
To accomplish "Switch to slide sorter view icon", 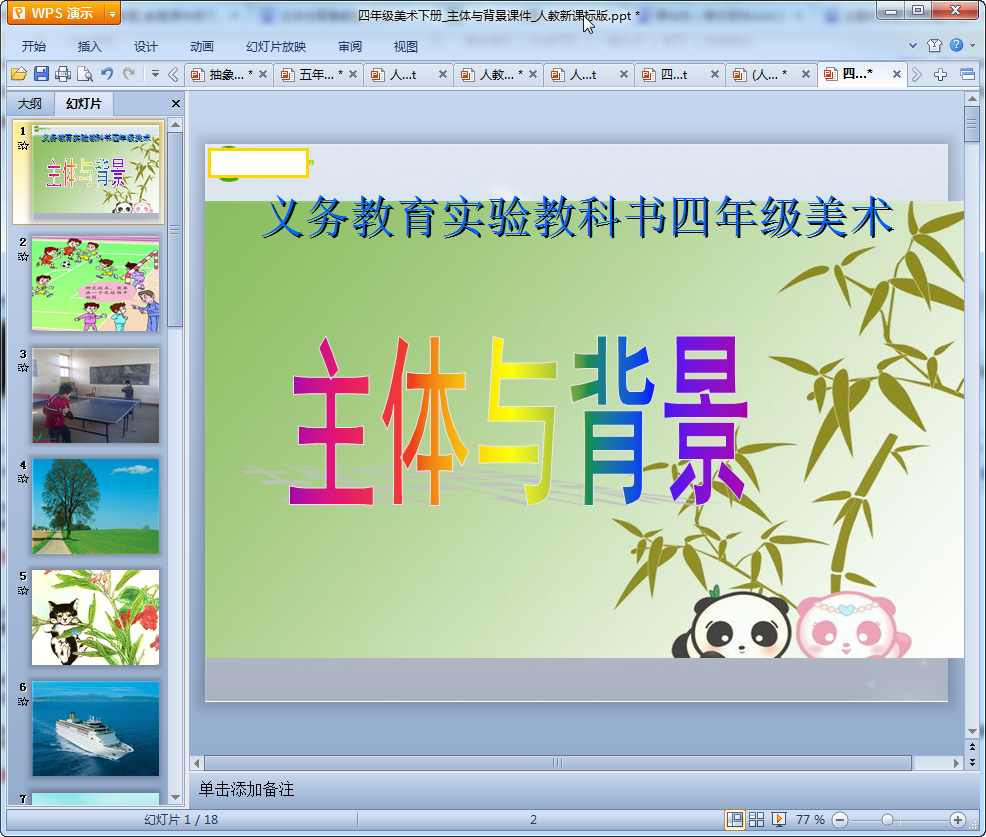I will tap(756, 819).
